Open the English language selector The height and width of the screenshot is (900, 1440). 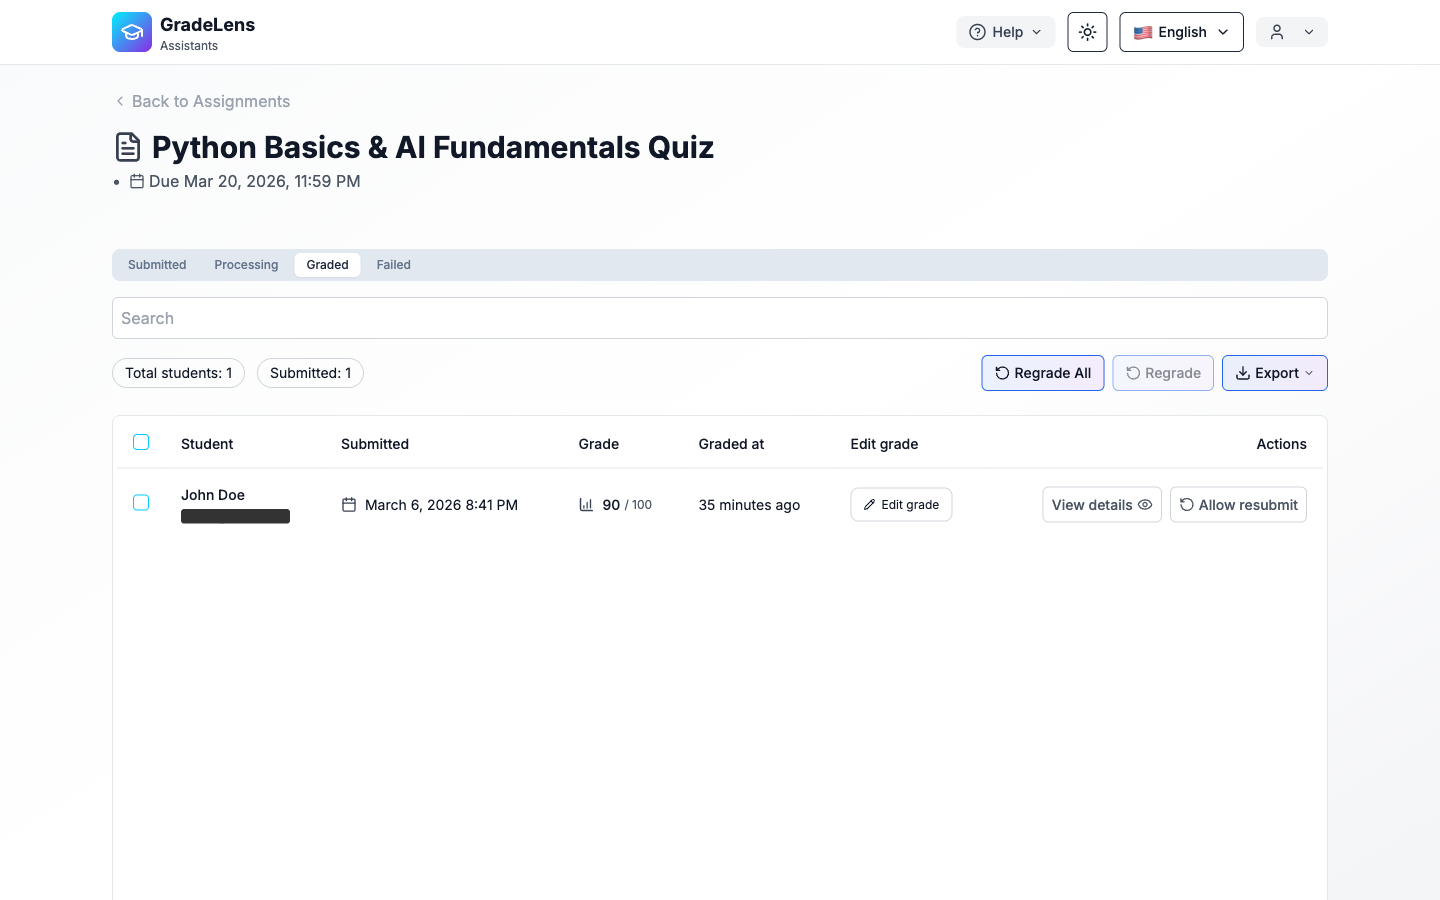pos(1181,32)
